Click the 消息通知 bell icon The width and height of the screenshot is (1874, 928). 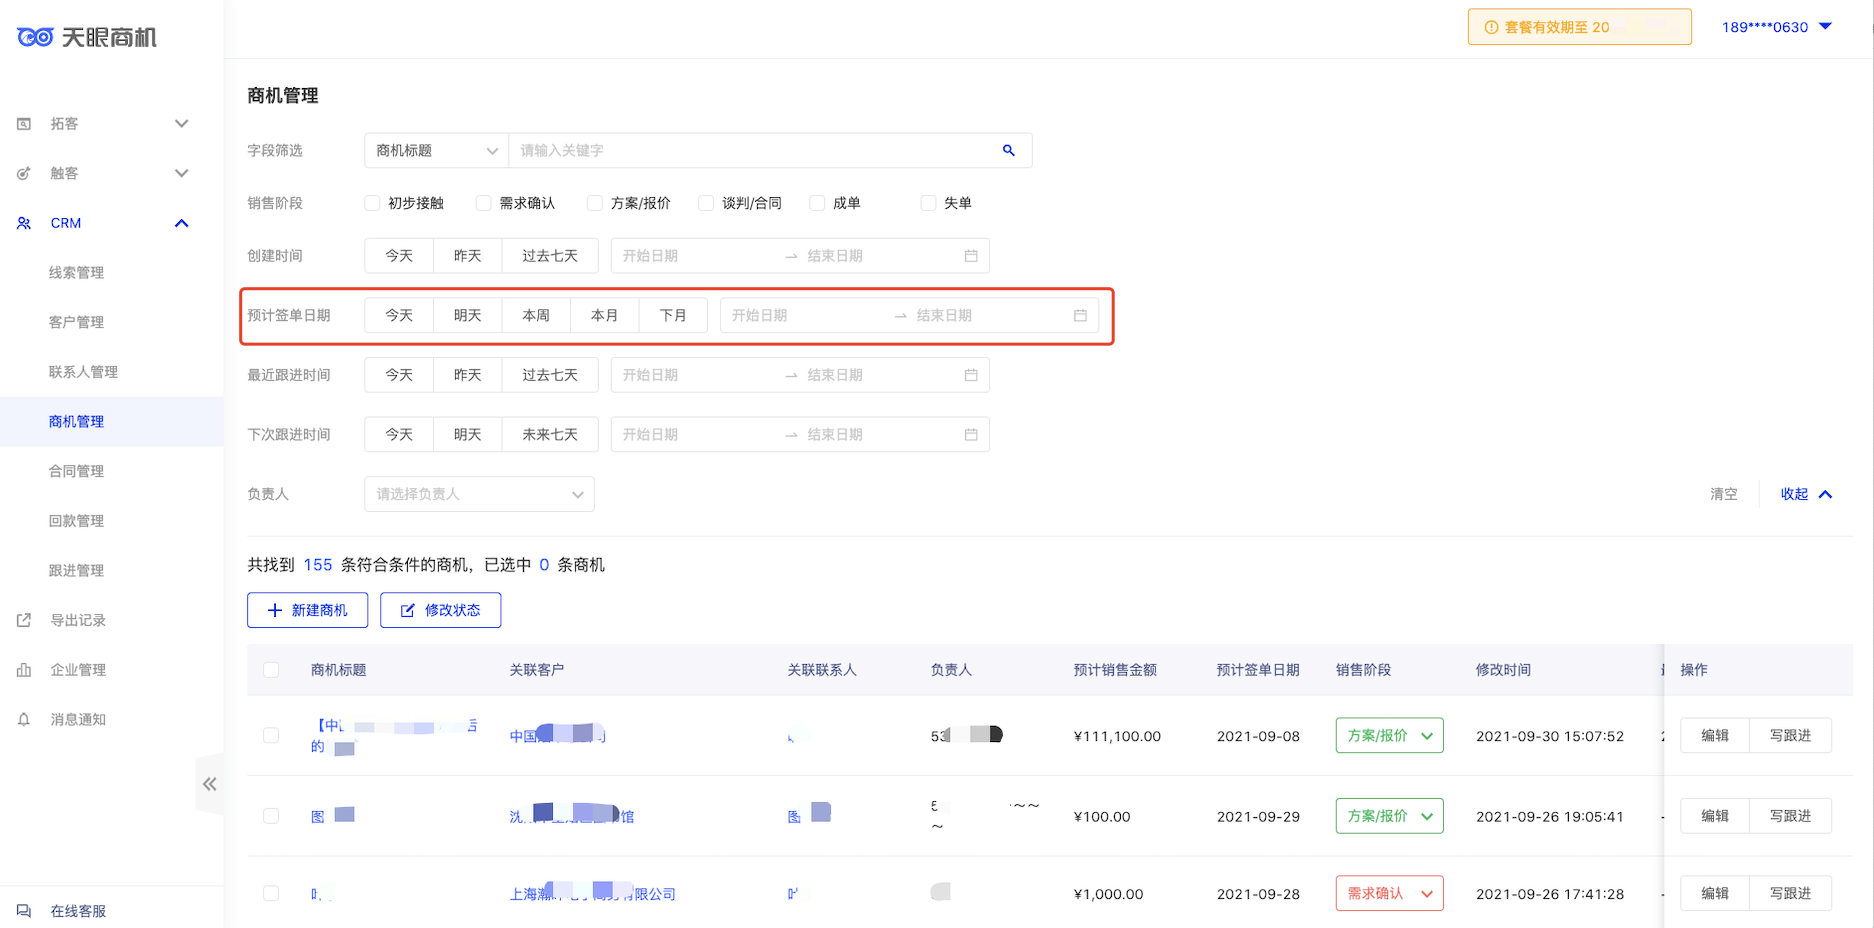24,719
